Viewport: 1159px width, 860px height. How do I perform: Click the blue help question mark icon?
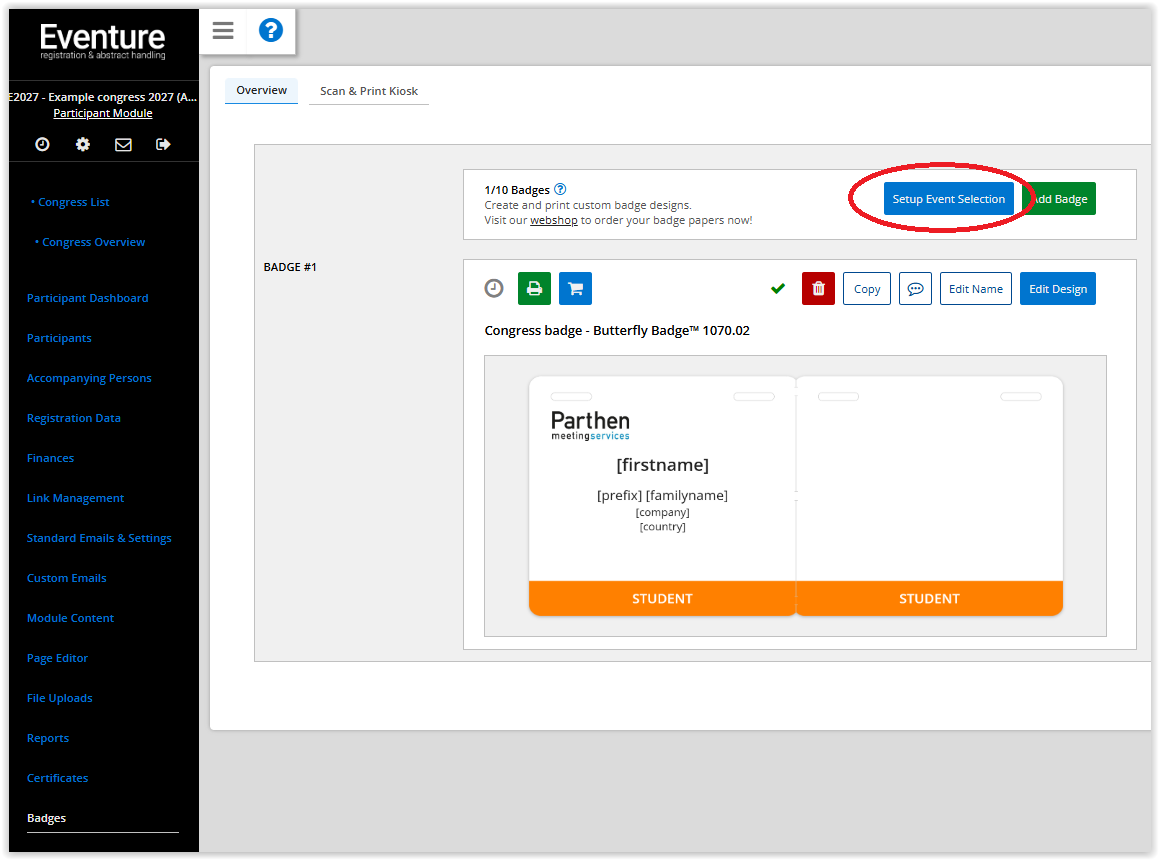(271, 31)
